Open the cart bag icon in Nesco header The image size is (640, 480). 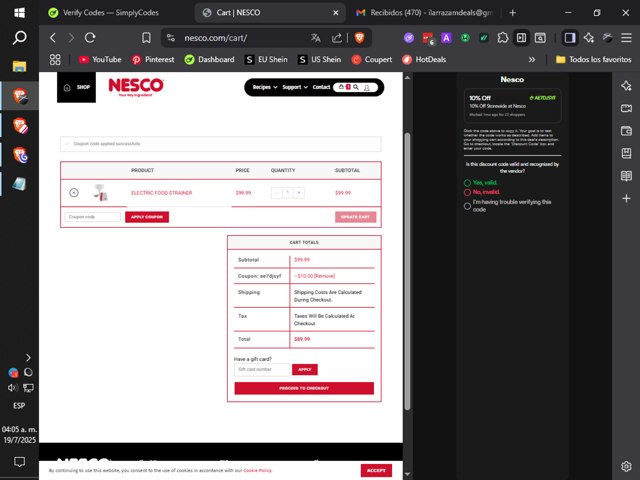[341, 87]
